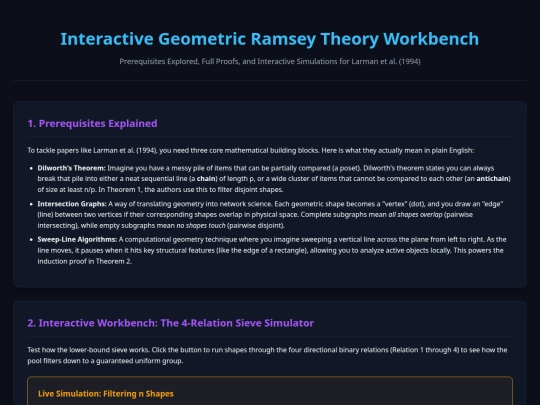Click the bold 'Sweep-Line Algorithms:' label

pos(77,240)
